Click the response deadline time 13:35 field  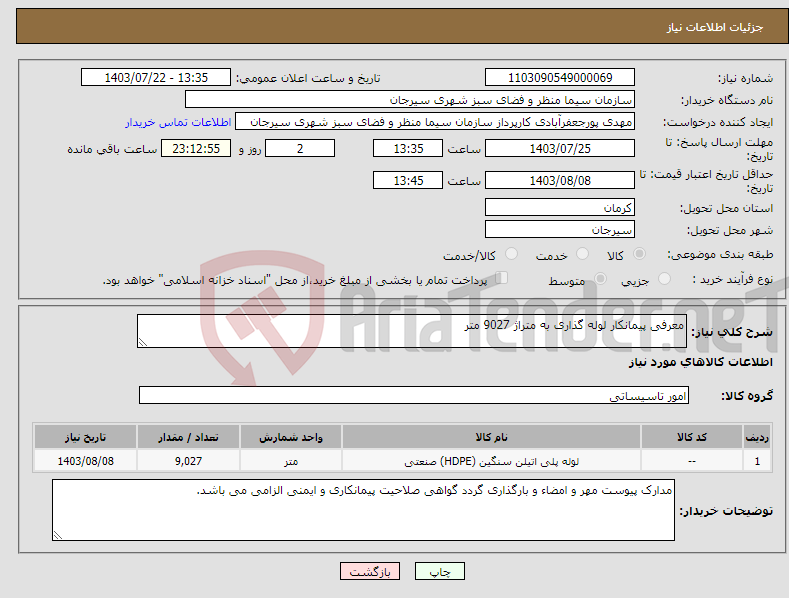click(x=408, y=148)
